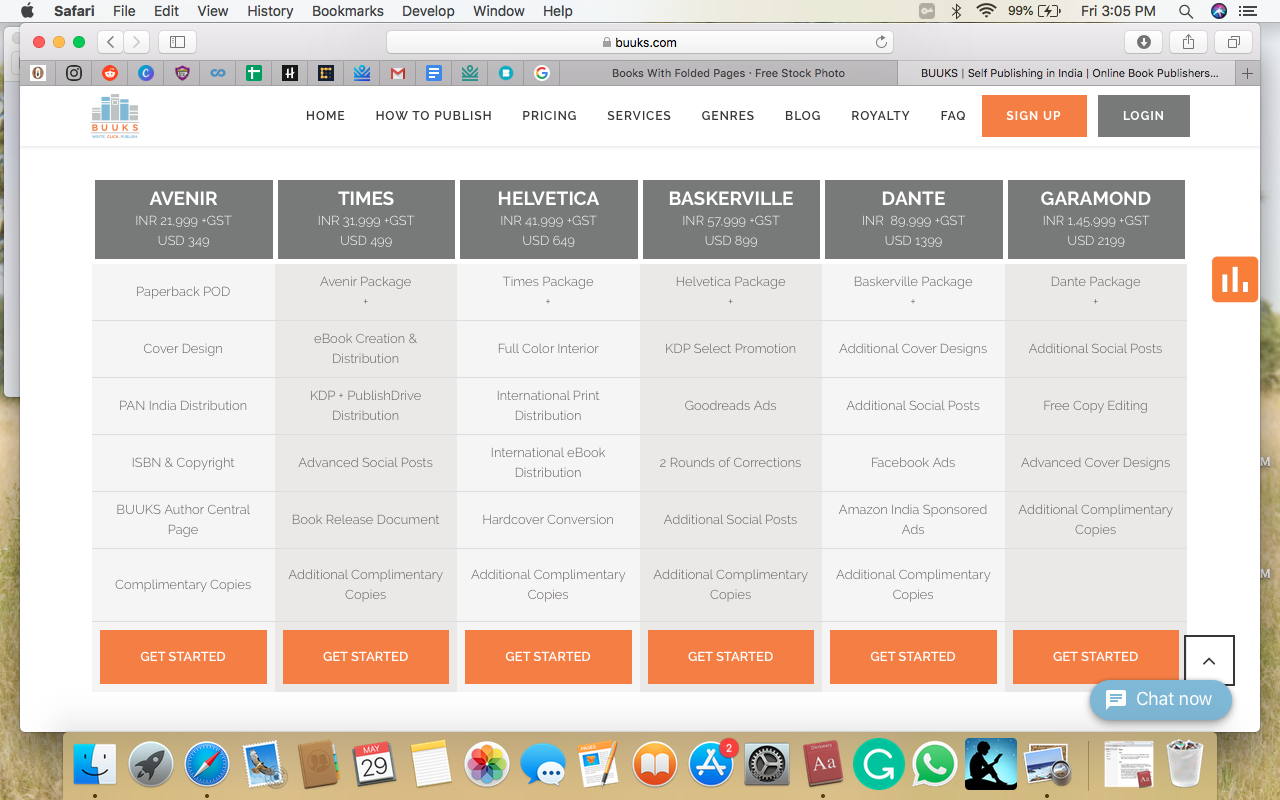Open Reddit from the favorites bar
The width and height of the screenshot is (1280, 800).
[x=110, y=73]
